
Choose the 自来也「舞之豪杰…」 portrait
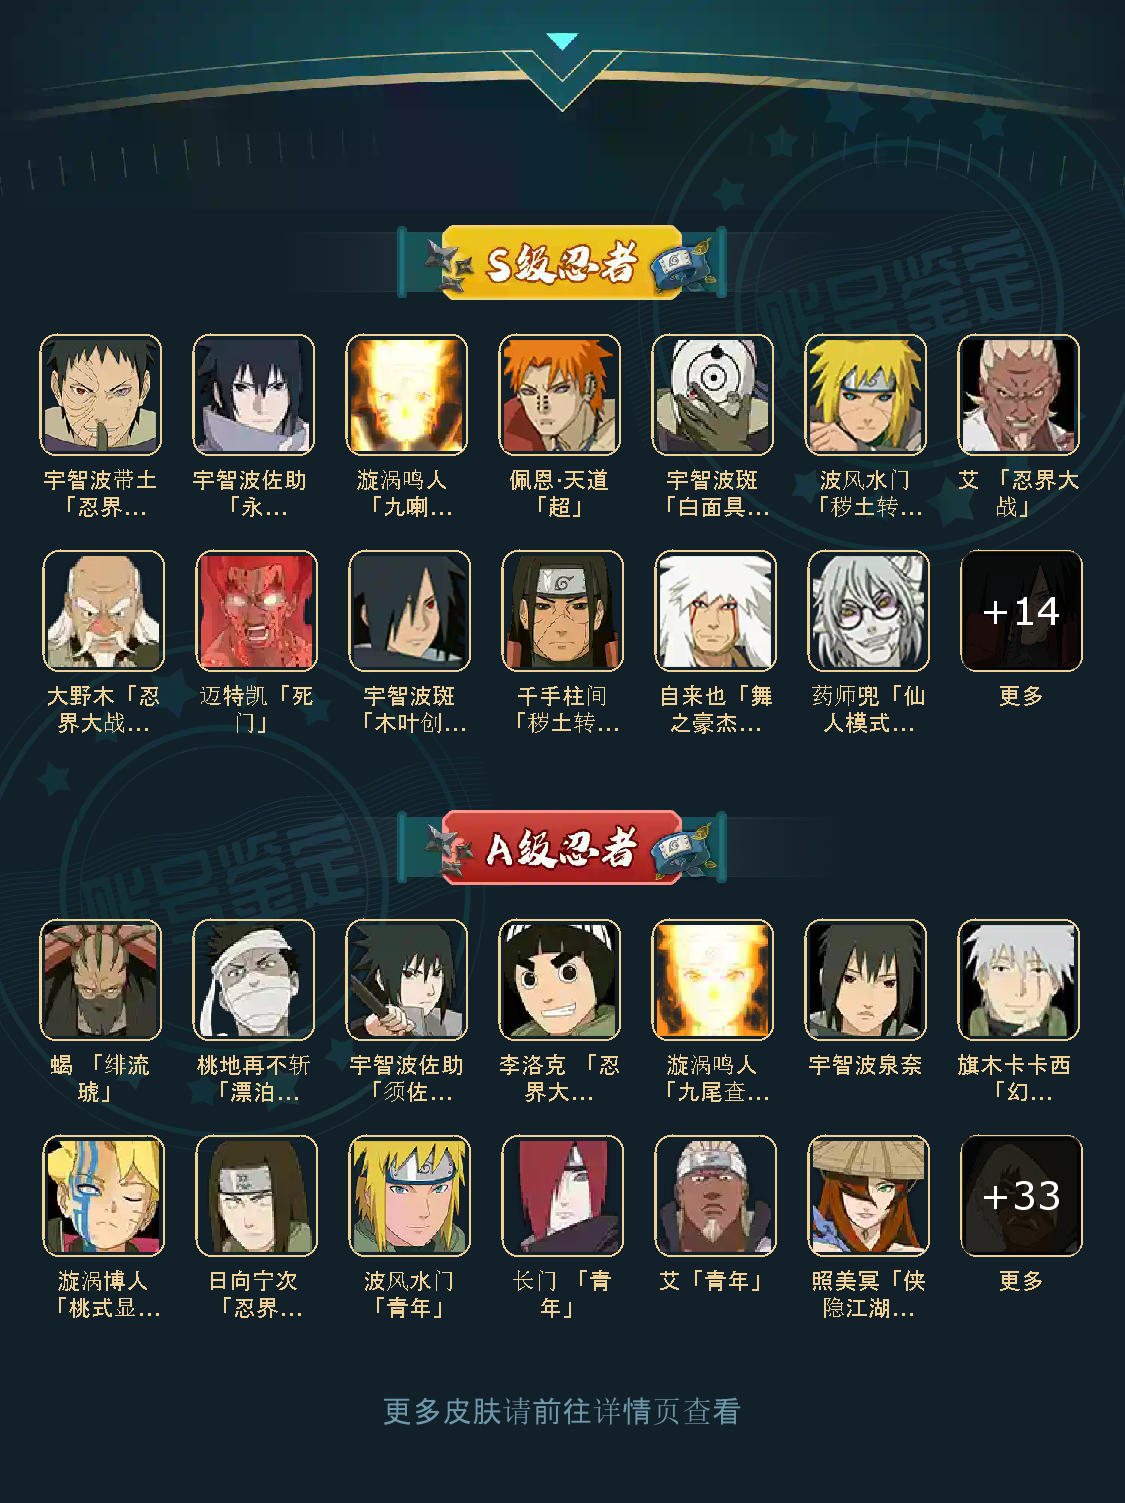click(715, 610)
